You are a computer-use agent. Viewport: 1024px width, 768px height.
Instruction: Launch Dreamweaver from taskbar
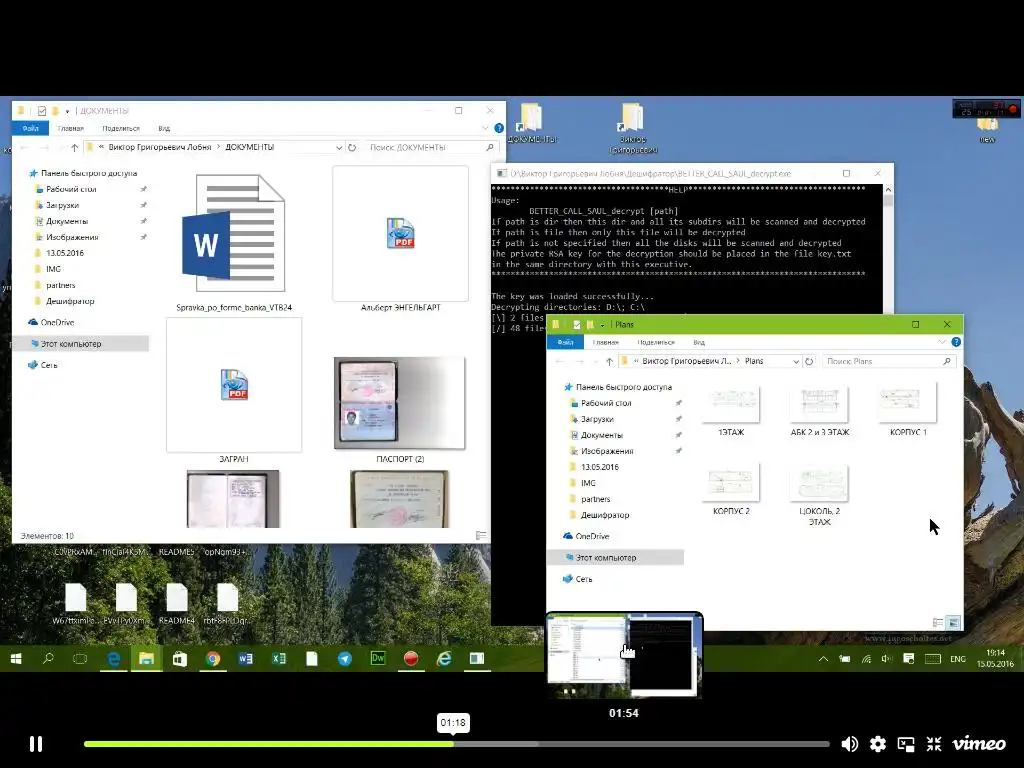378,659
